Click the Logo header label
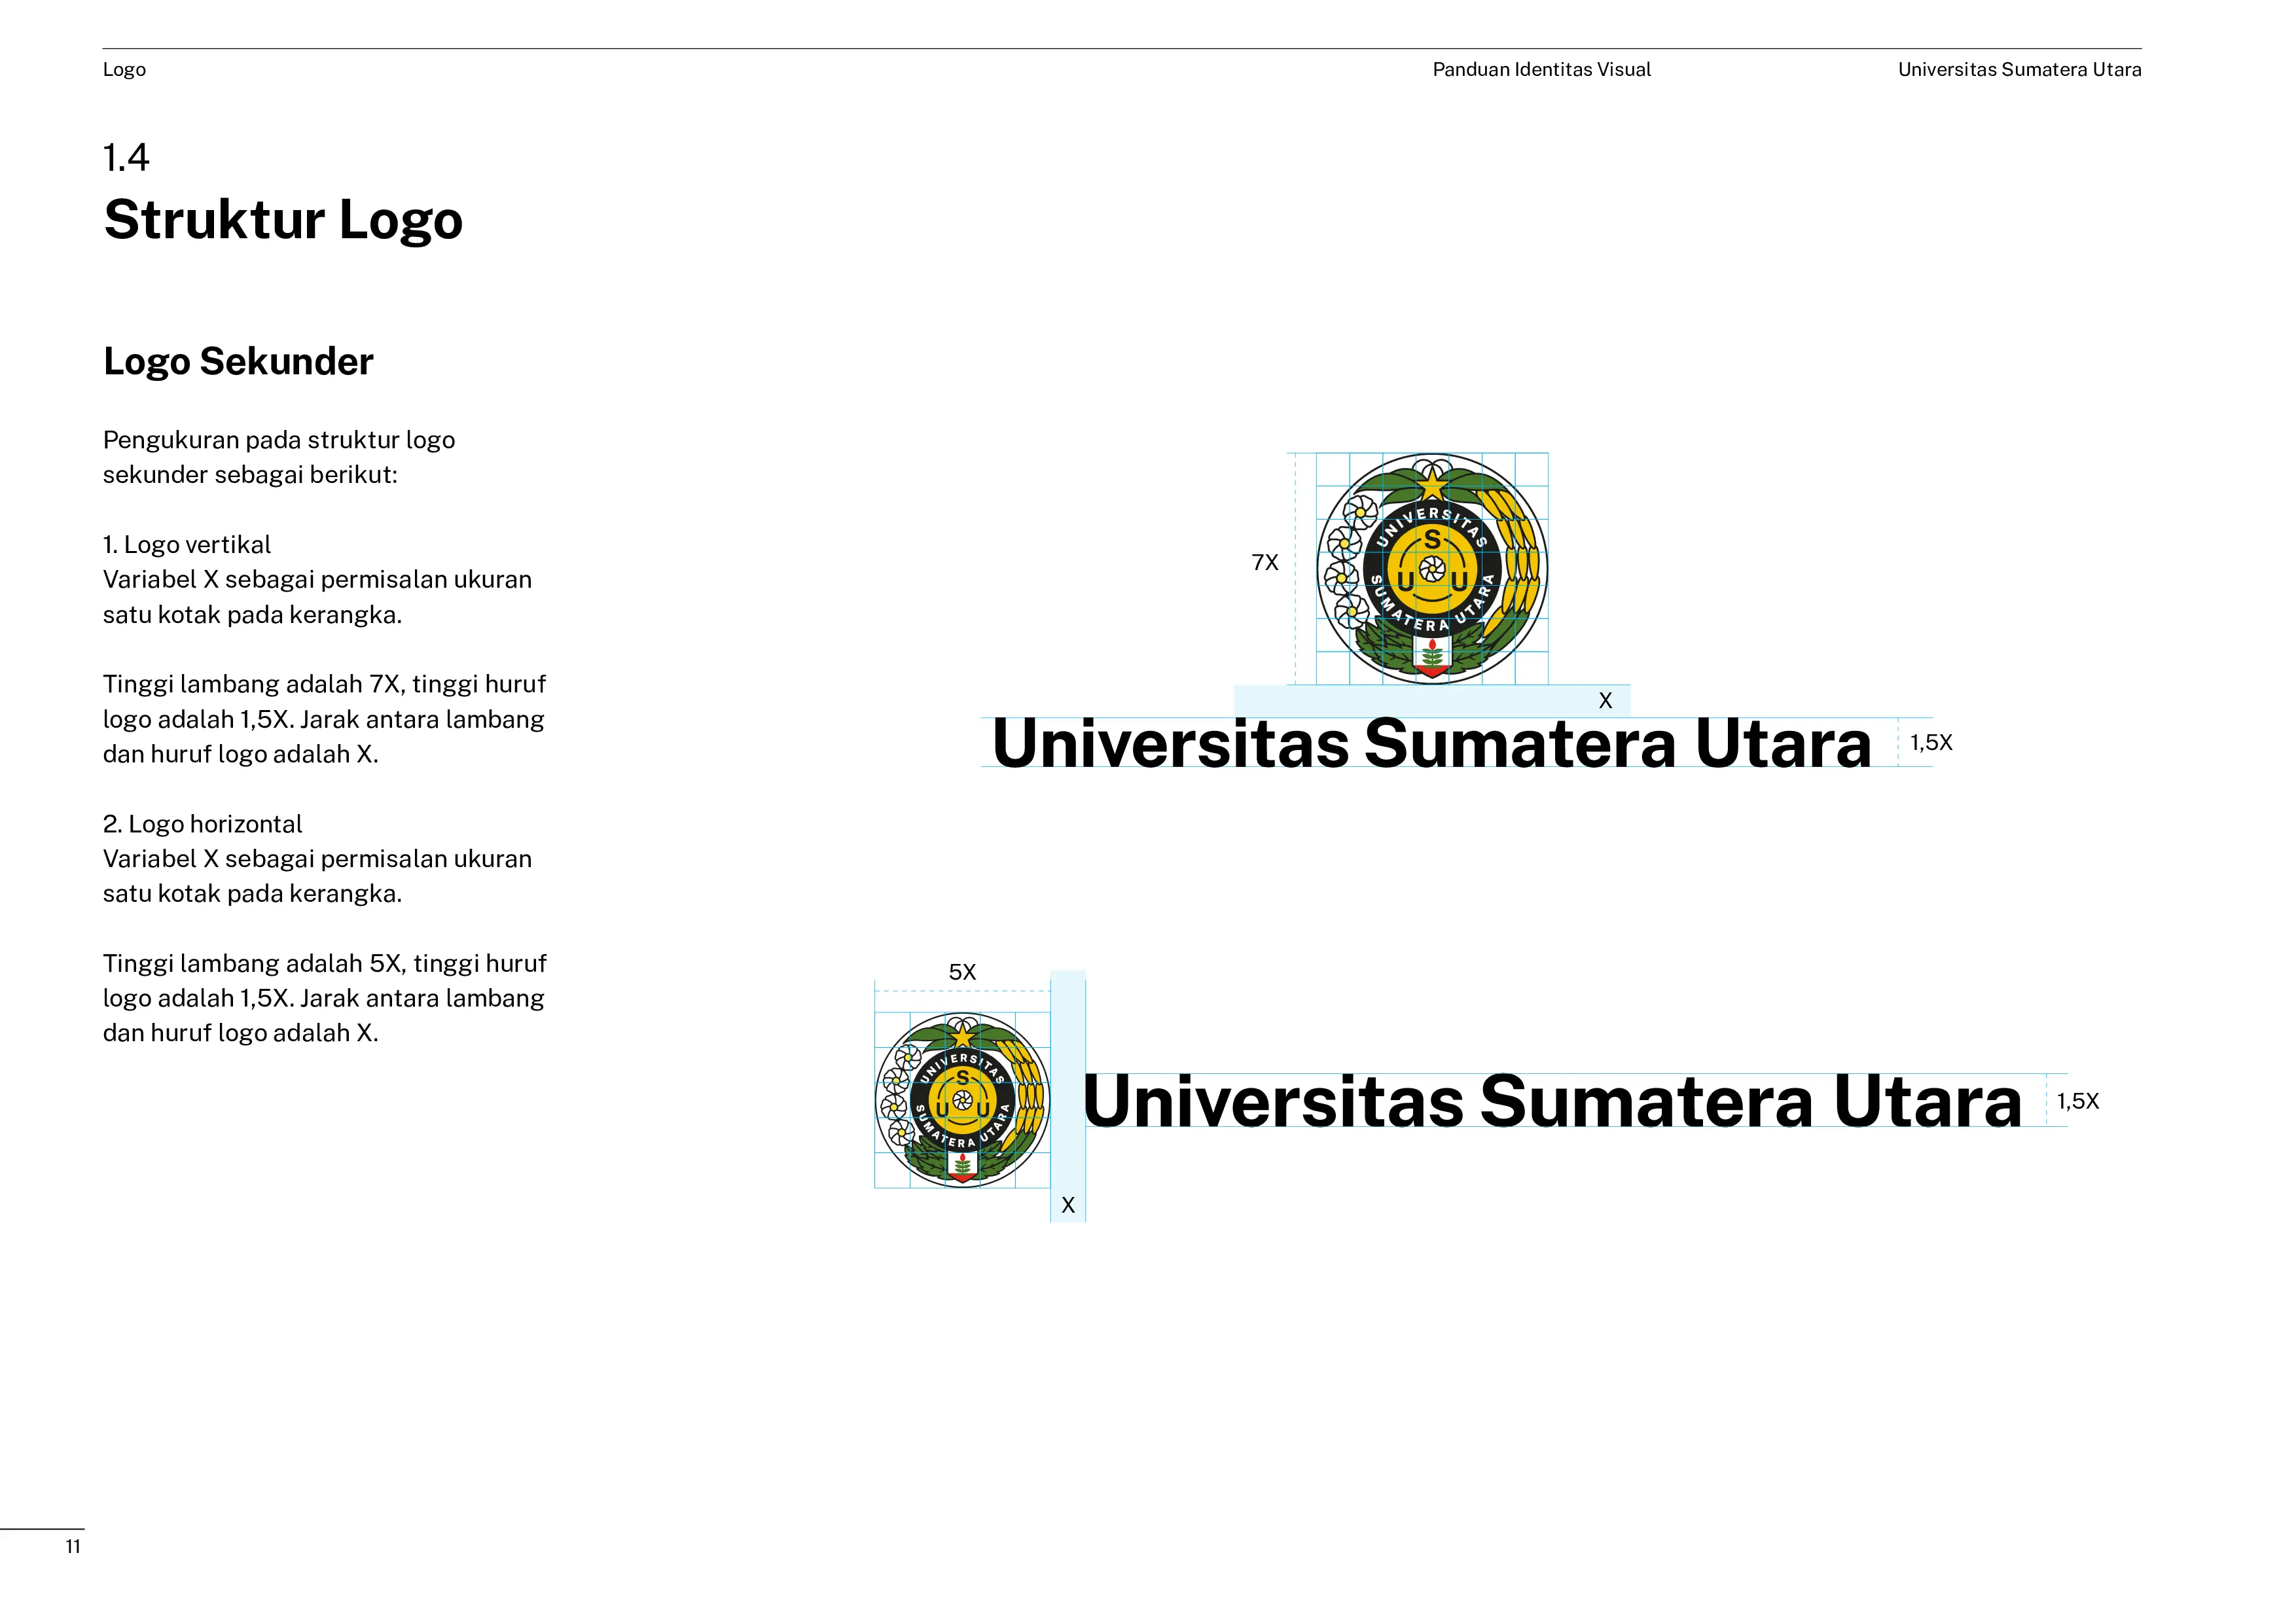 124,70
